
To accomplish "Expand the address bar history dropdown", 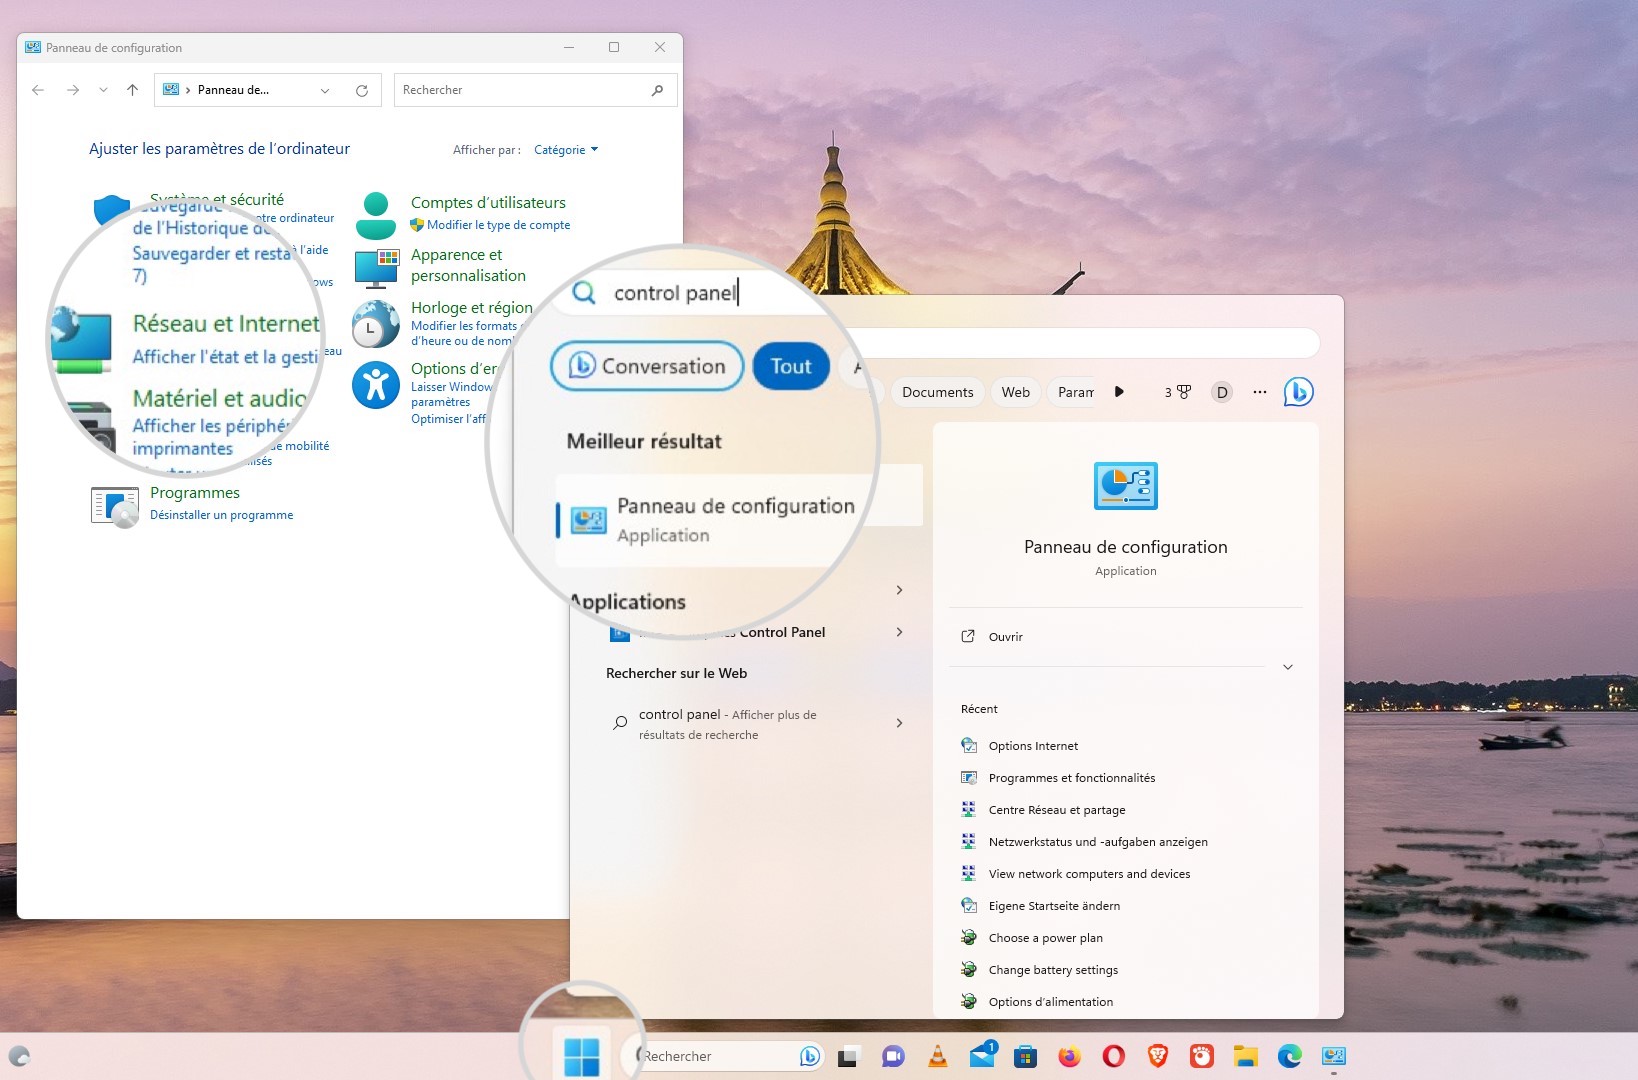I will click(325, 90).
